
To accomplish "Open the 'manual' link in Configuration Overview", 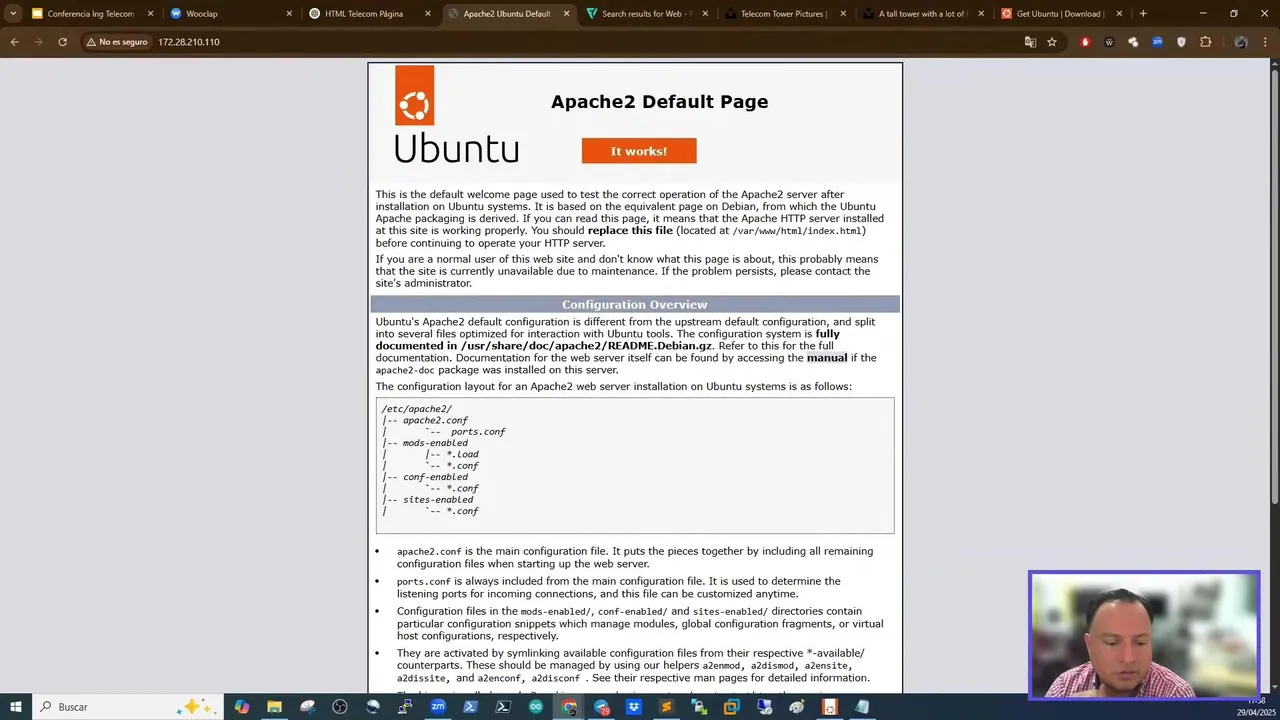I will tap(827, 358).
